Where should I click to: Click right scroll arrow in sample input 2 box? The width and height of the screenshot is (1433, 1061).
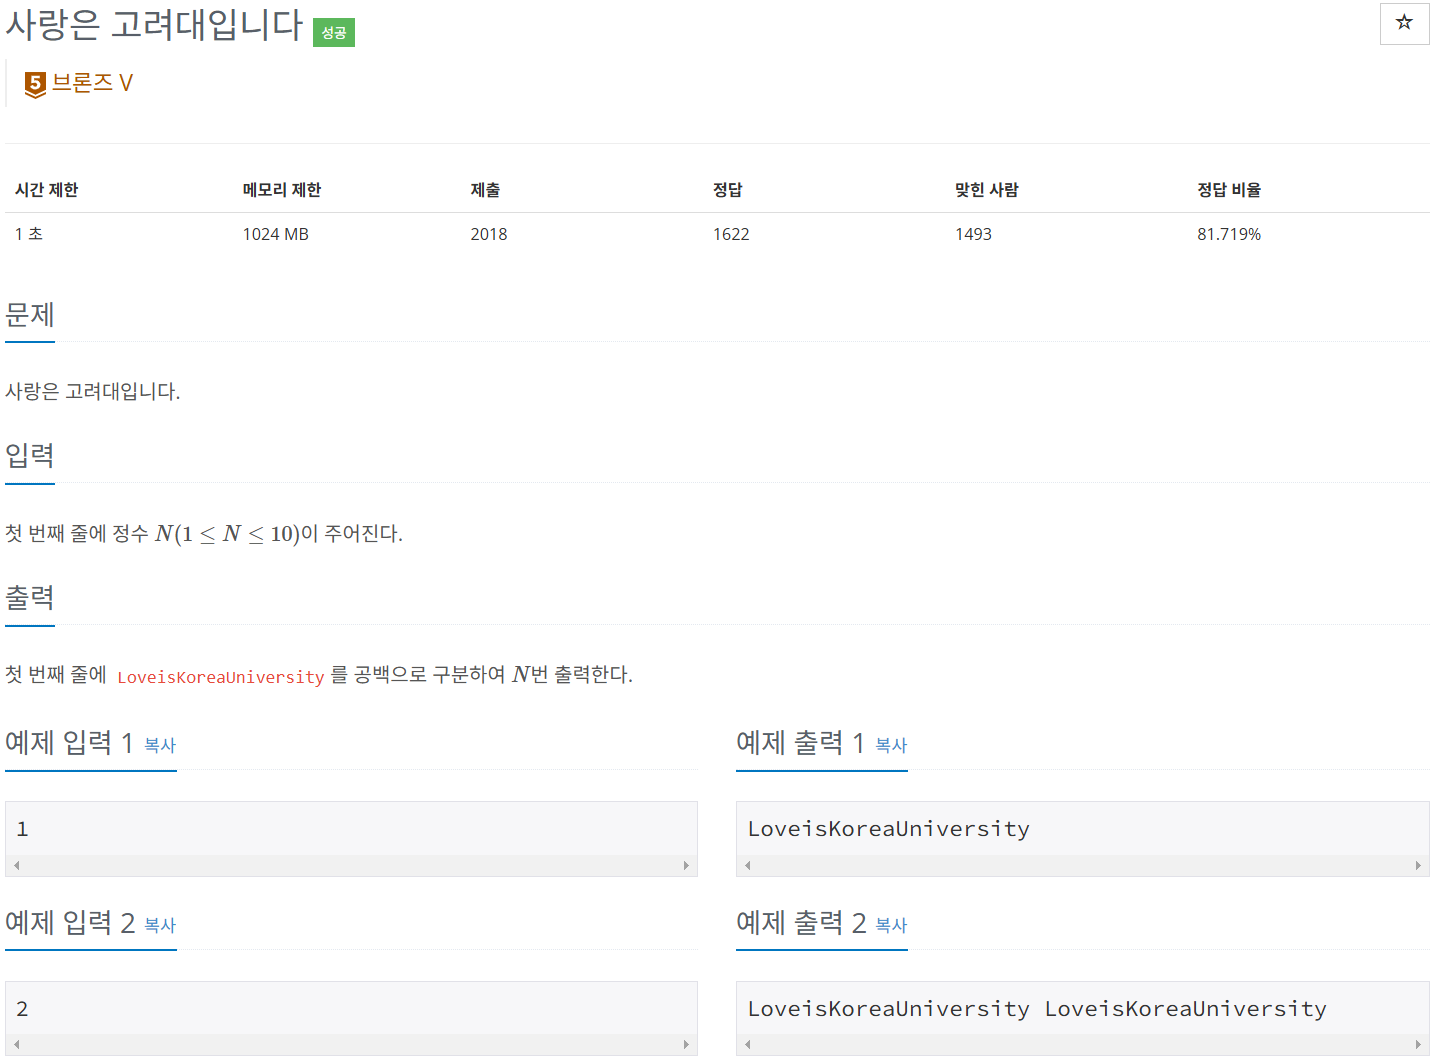686,1044
